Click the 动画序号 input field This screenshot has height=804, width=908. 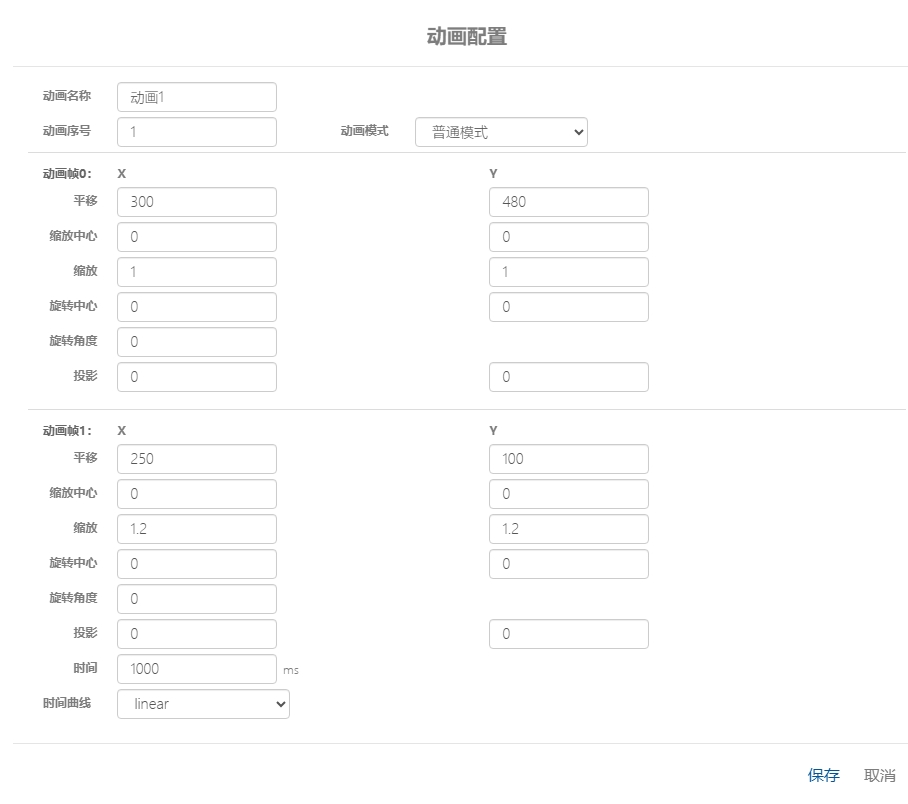point(196,132)
